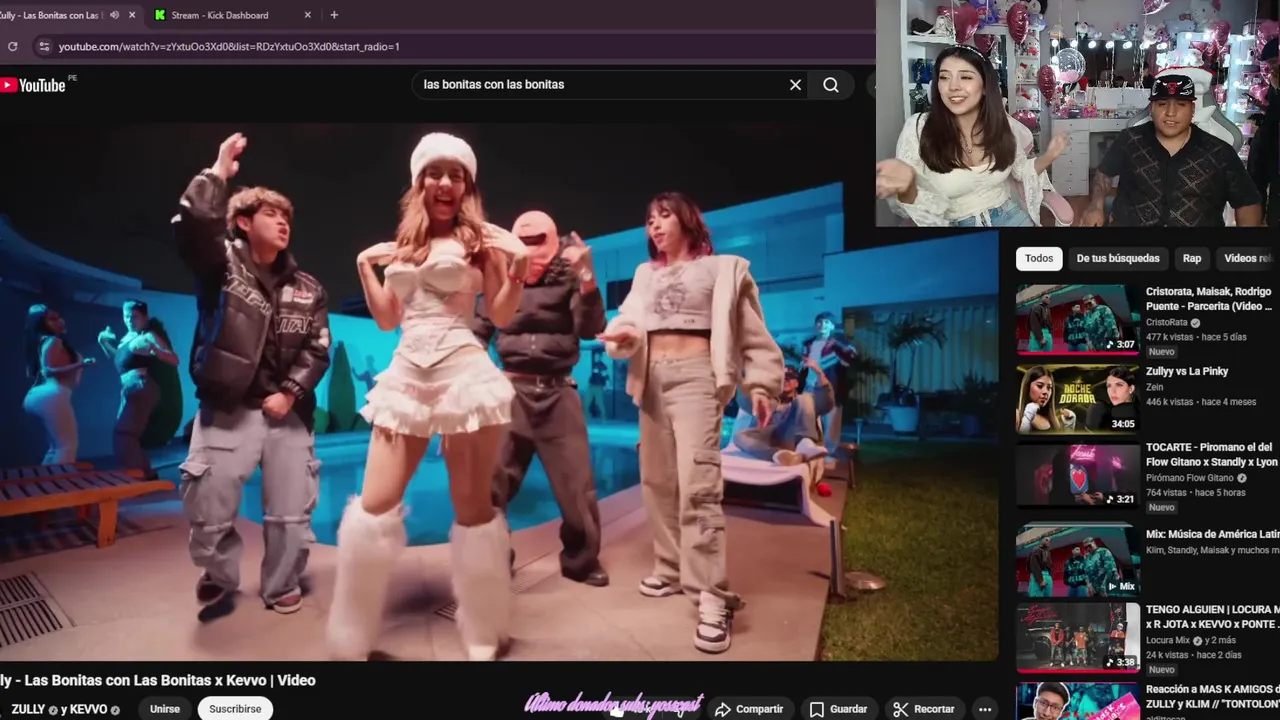
Task: Open the Zein channel name
Action: 1155,387
